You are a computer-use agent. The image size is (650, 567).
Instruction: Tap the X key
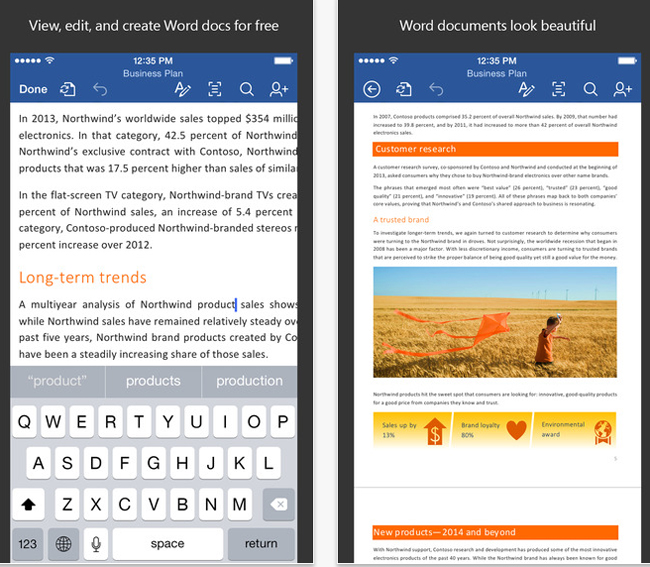(x=96, y=504)
